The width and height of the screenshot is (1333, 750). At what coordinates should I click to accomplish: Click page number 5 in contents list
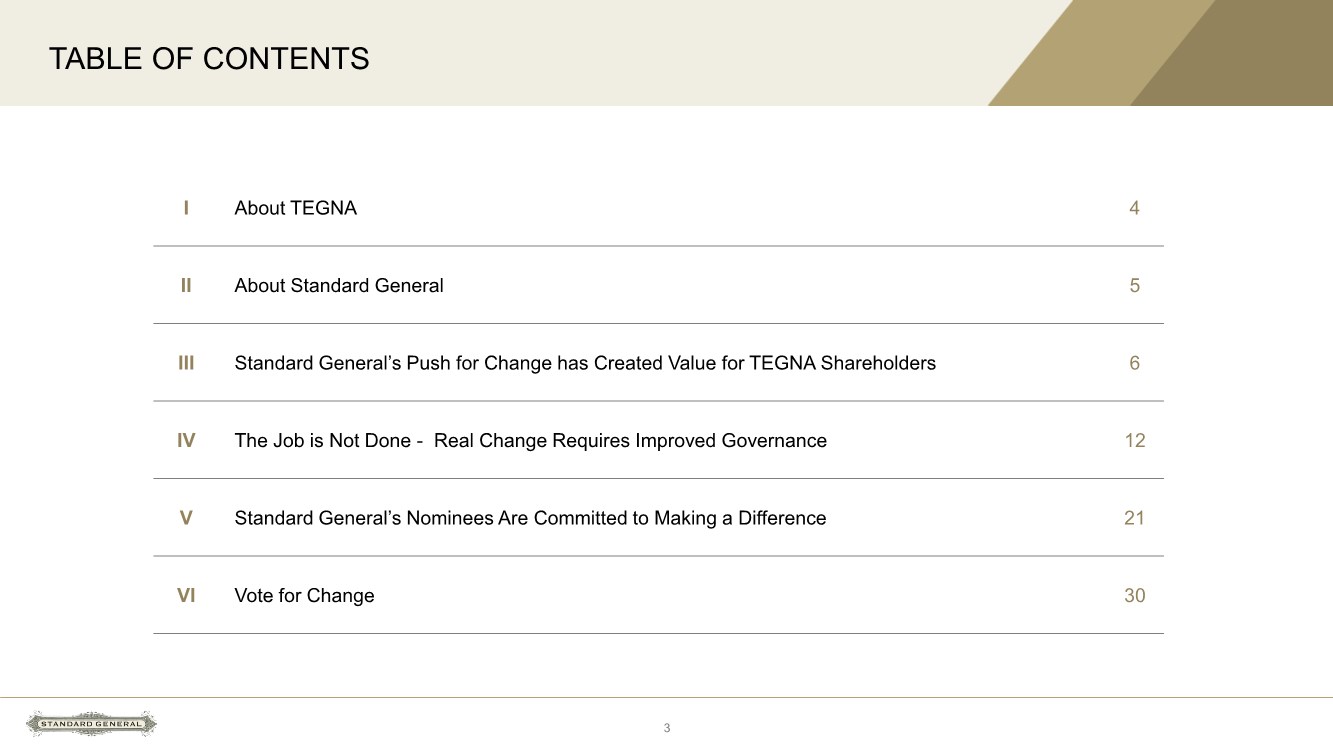click(1134, 286)
